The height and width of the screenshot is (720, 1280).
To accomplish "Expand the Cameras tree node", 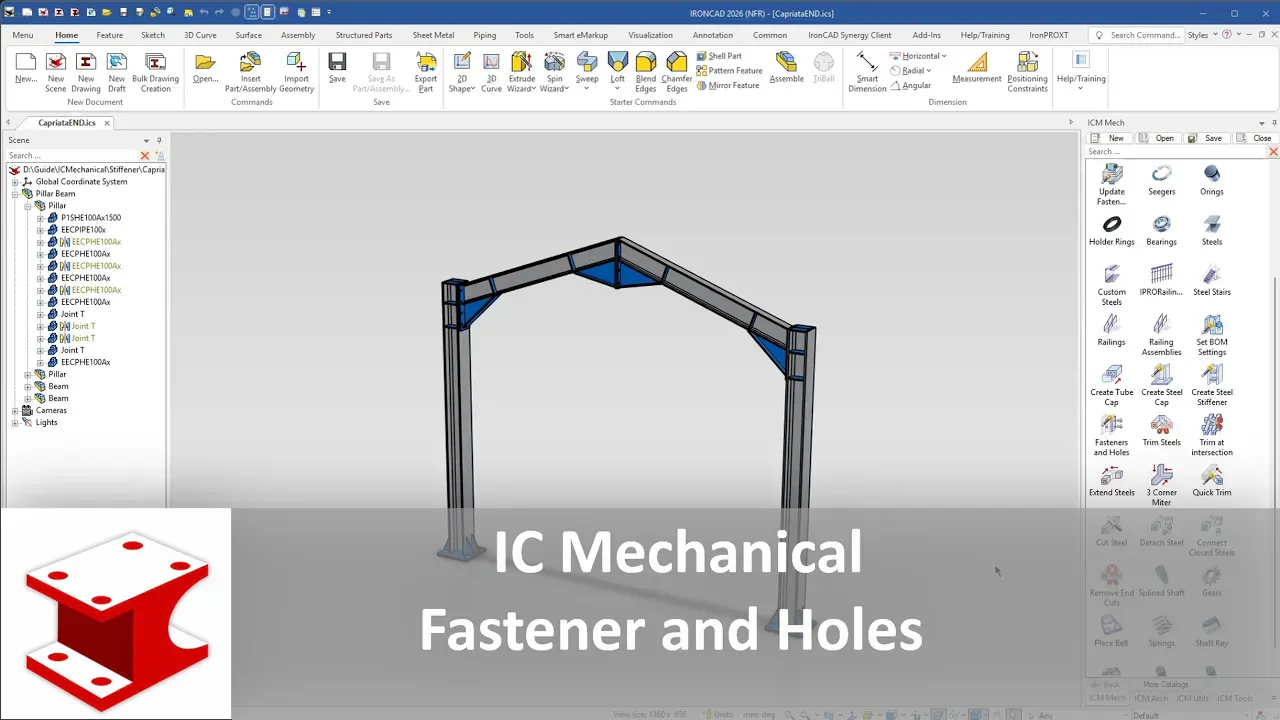I will point(15,410).
